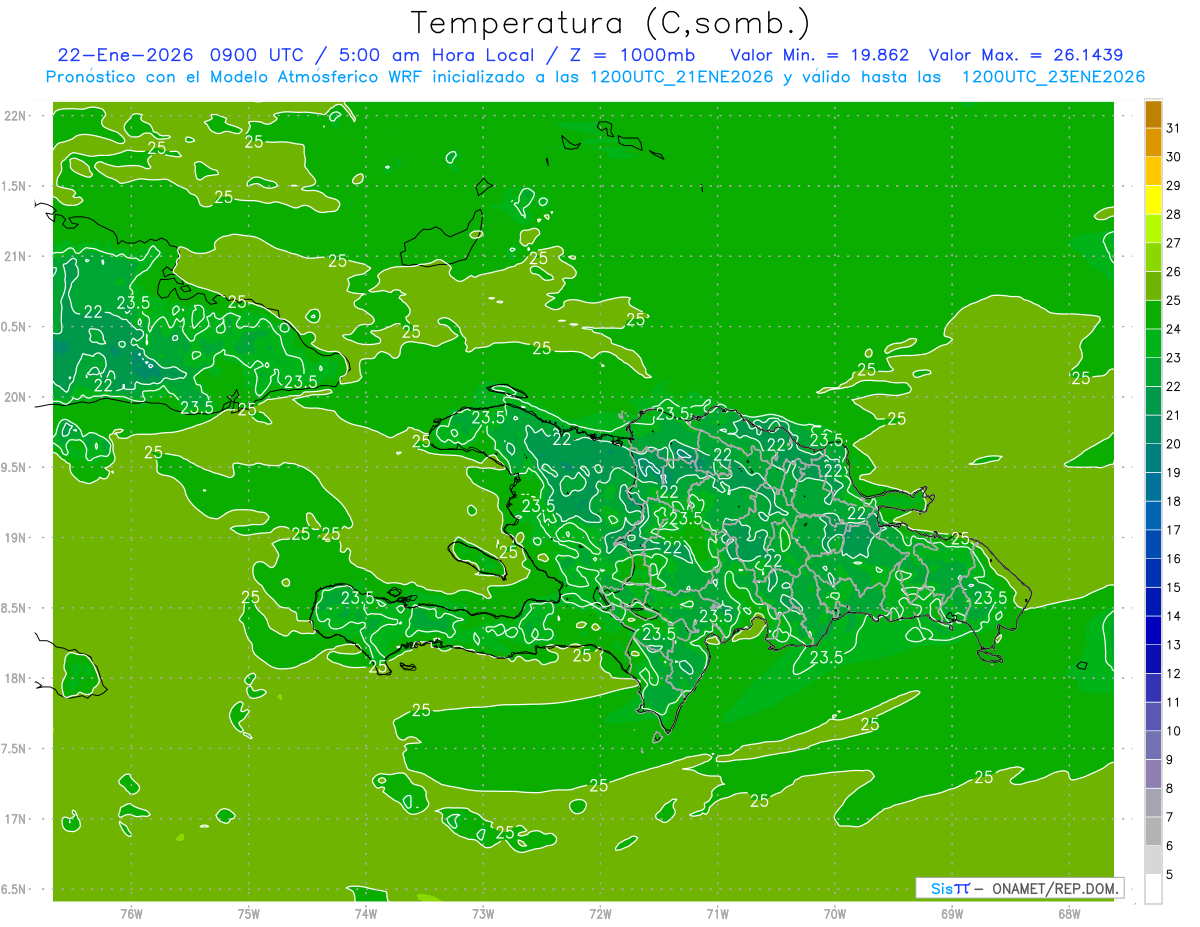Click the '71W' longitude axis label
The image size is (1200, 927).
pyautogui.click(x=717, y=913)
